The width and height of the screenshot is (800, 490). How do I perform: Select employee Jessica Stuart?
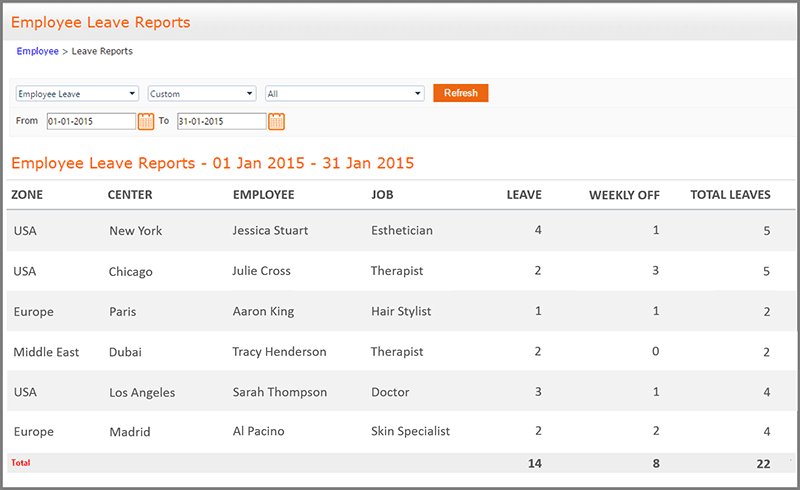[270, 230]
